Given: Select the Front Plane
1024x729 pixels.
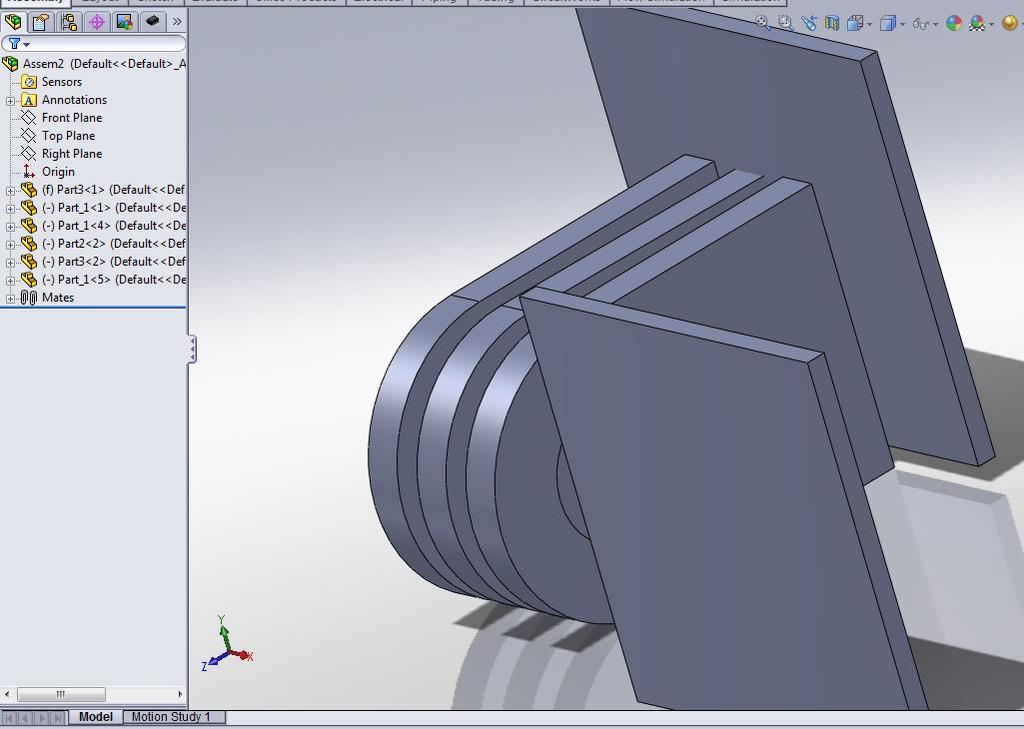Looking at the screenshot, I should pos(72,118).
